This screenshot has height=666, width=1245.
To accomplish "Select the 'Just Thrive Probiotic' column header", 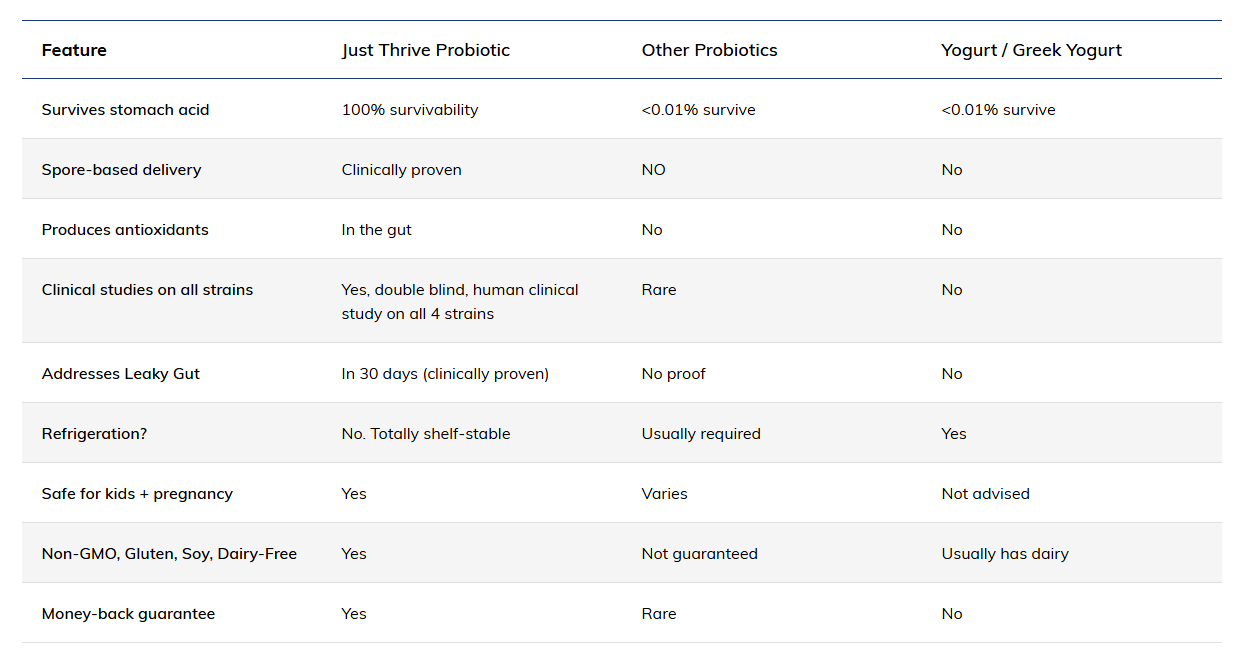I will (x=426, y=50).
